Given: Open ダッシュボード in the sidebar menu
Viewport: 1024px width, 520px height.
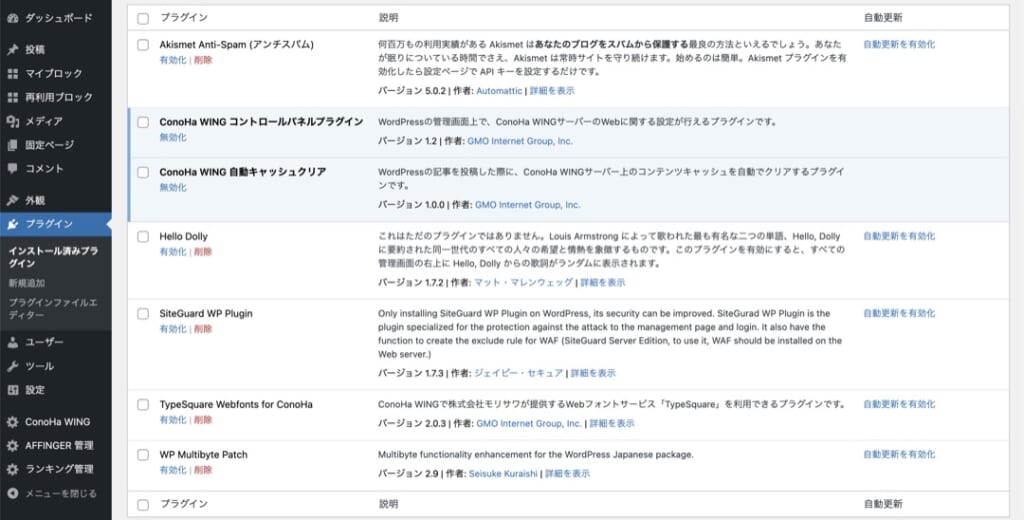Looking at the screenshot, I should 56,18.
